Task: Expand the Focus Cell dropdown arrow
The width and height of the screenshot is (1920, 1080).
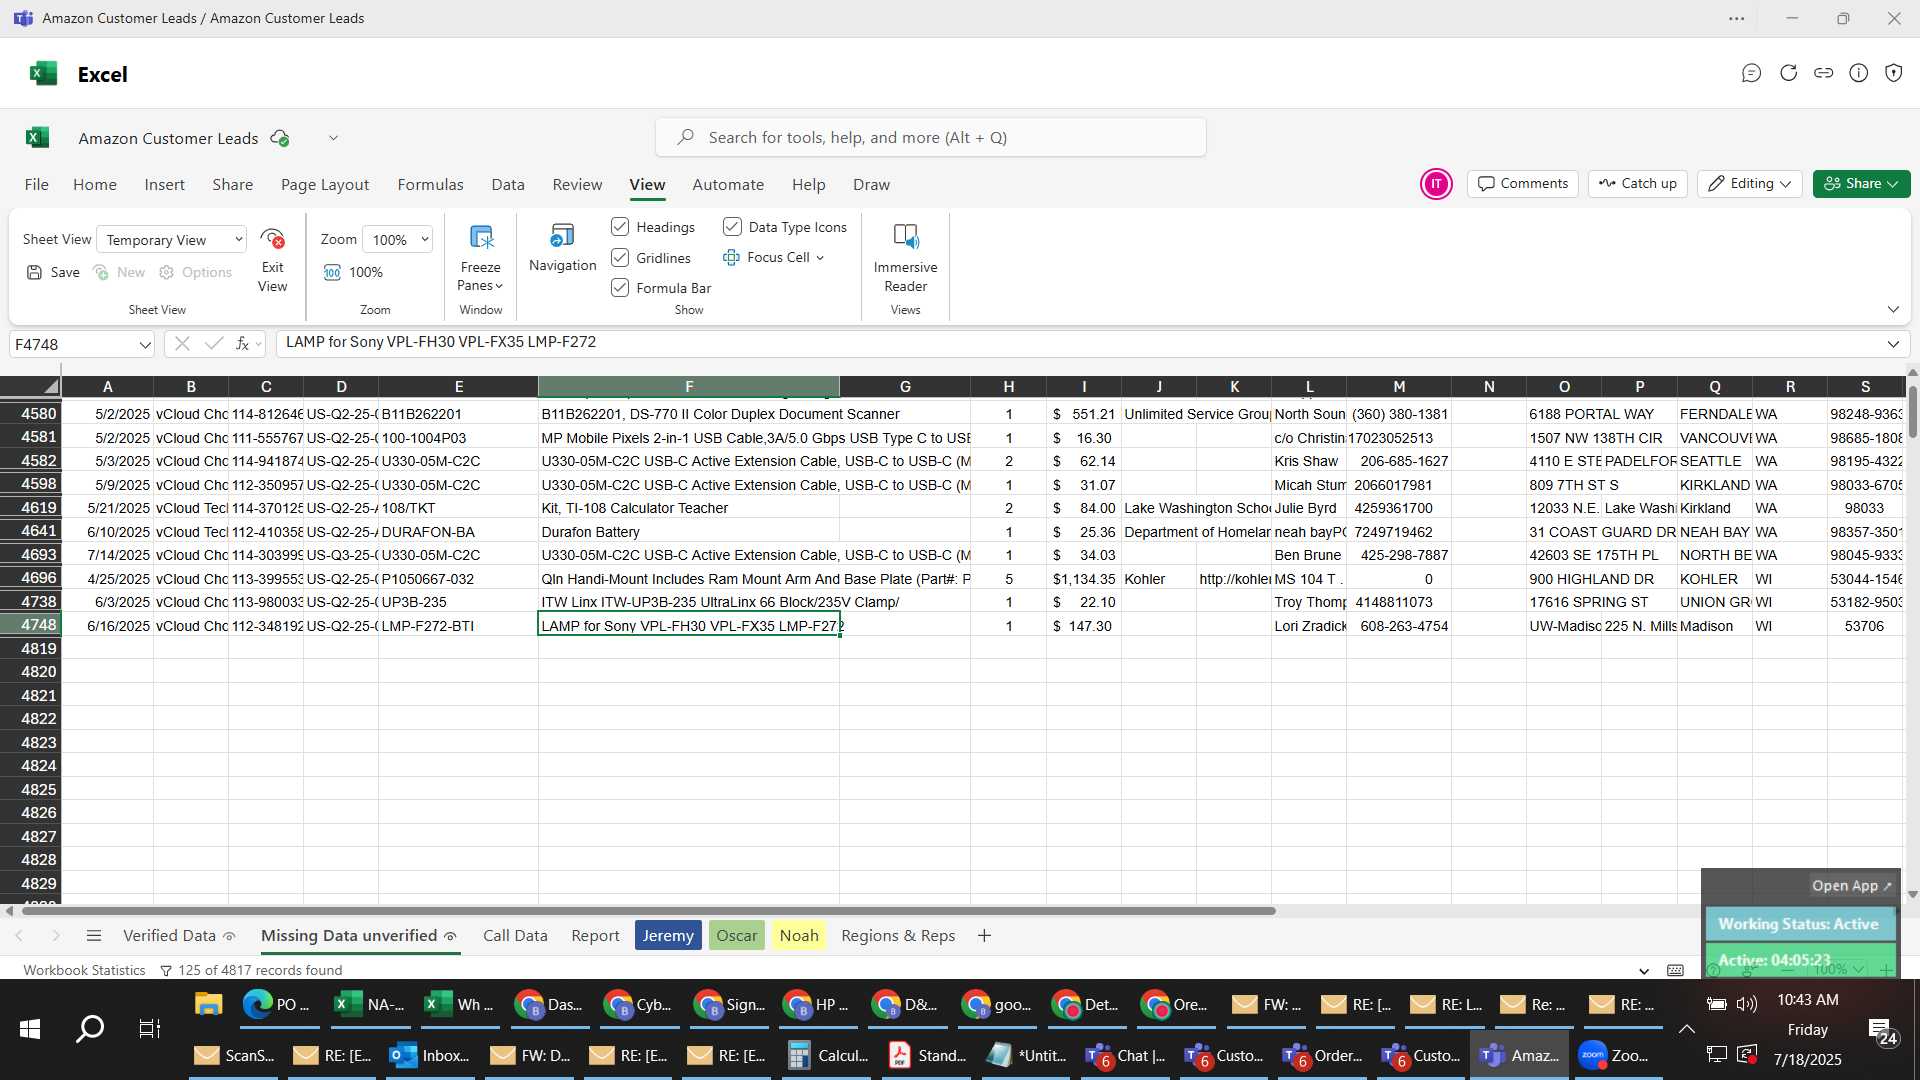Action: (x=820, y=258)
